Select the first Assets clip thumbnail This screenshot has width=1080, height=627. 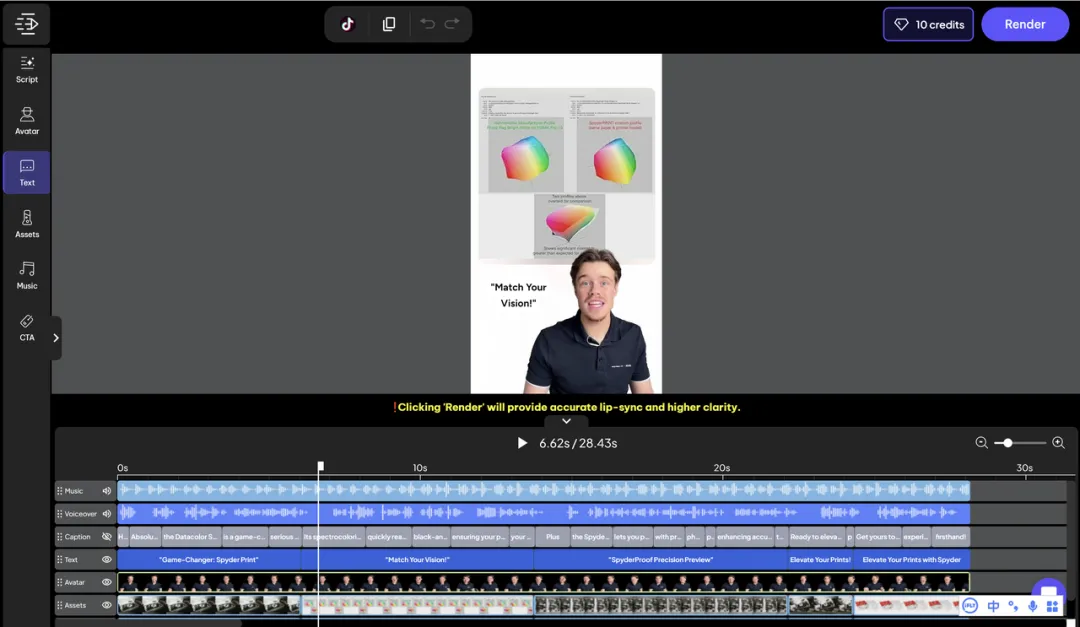(x=209, y=605)
